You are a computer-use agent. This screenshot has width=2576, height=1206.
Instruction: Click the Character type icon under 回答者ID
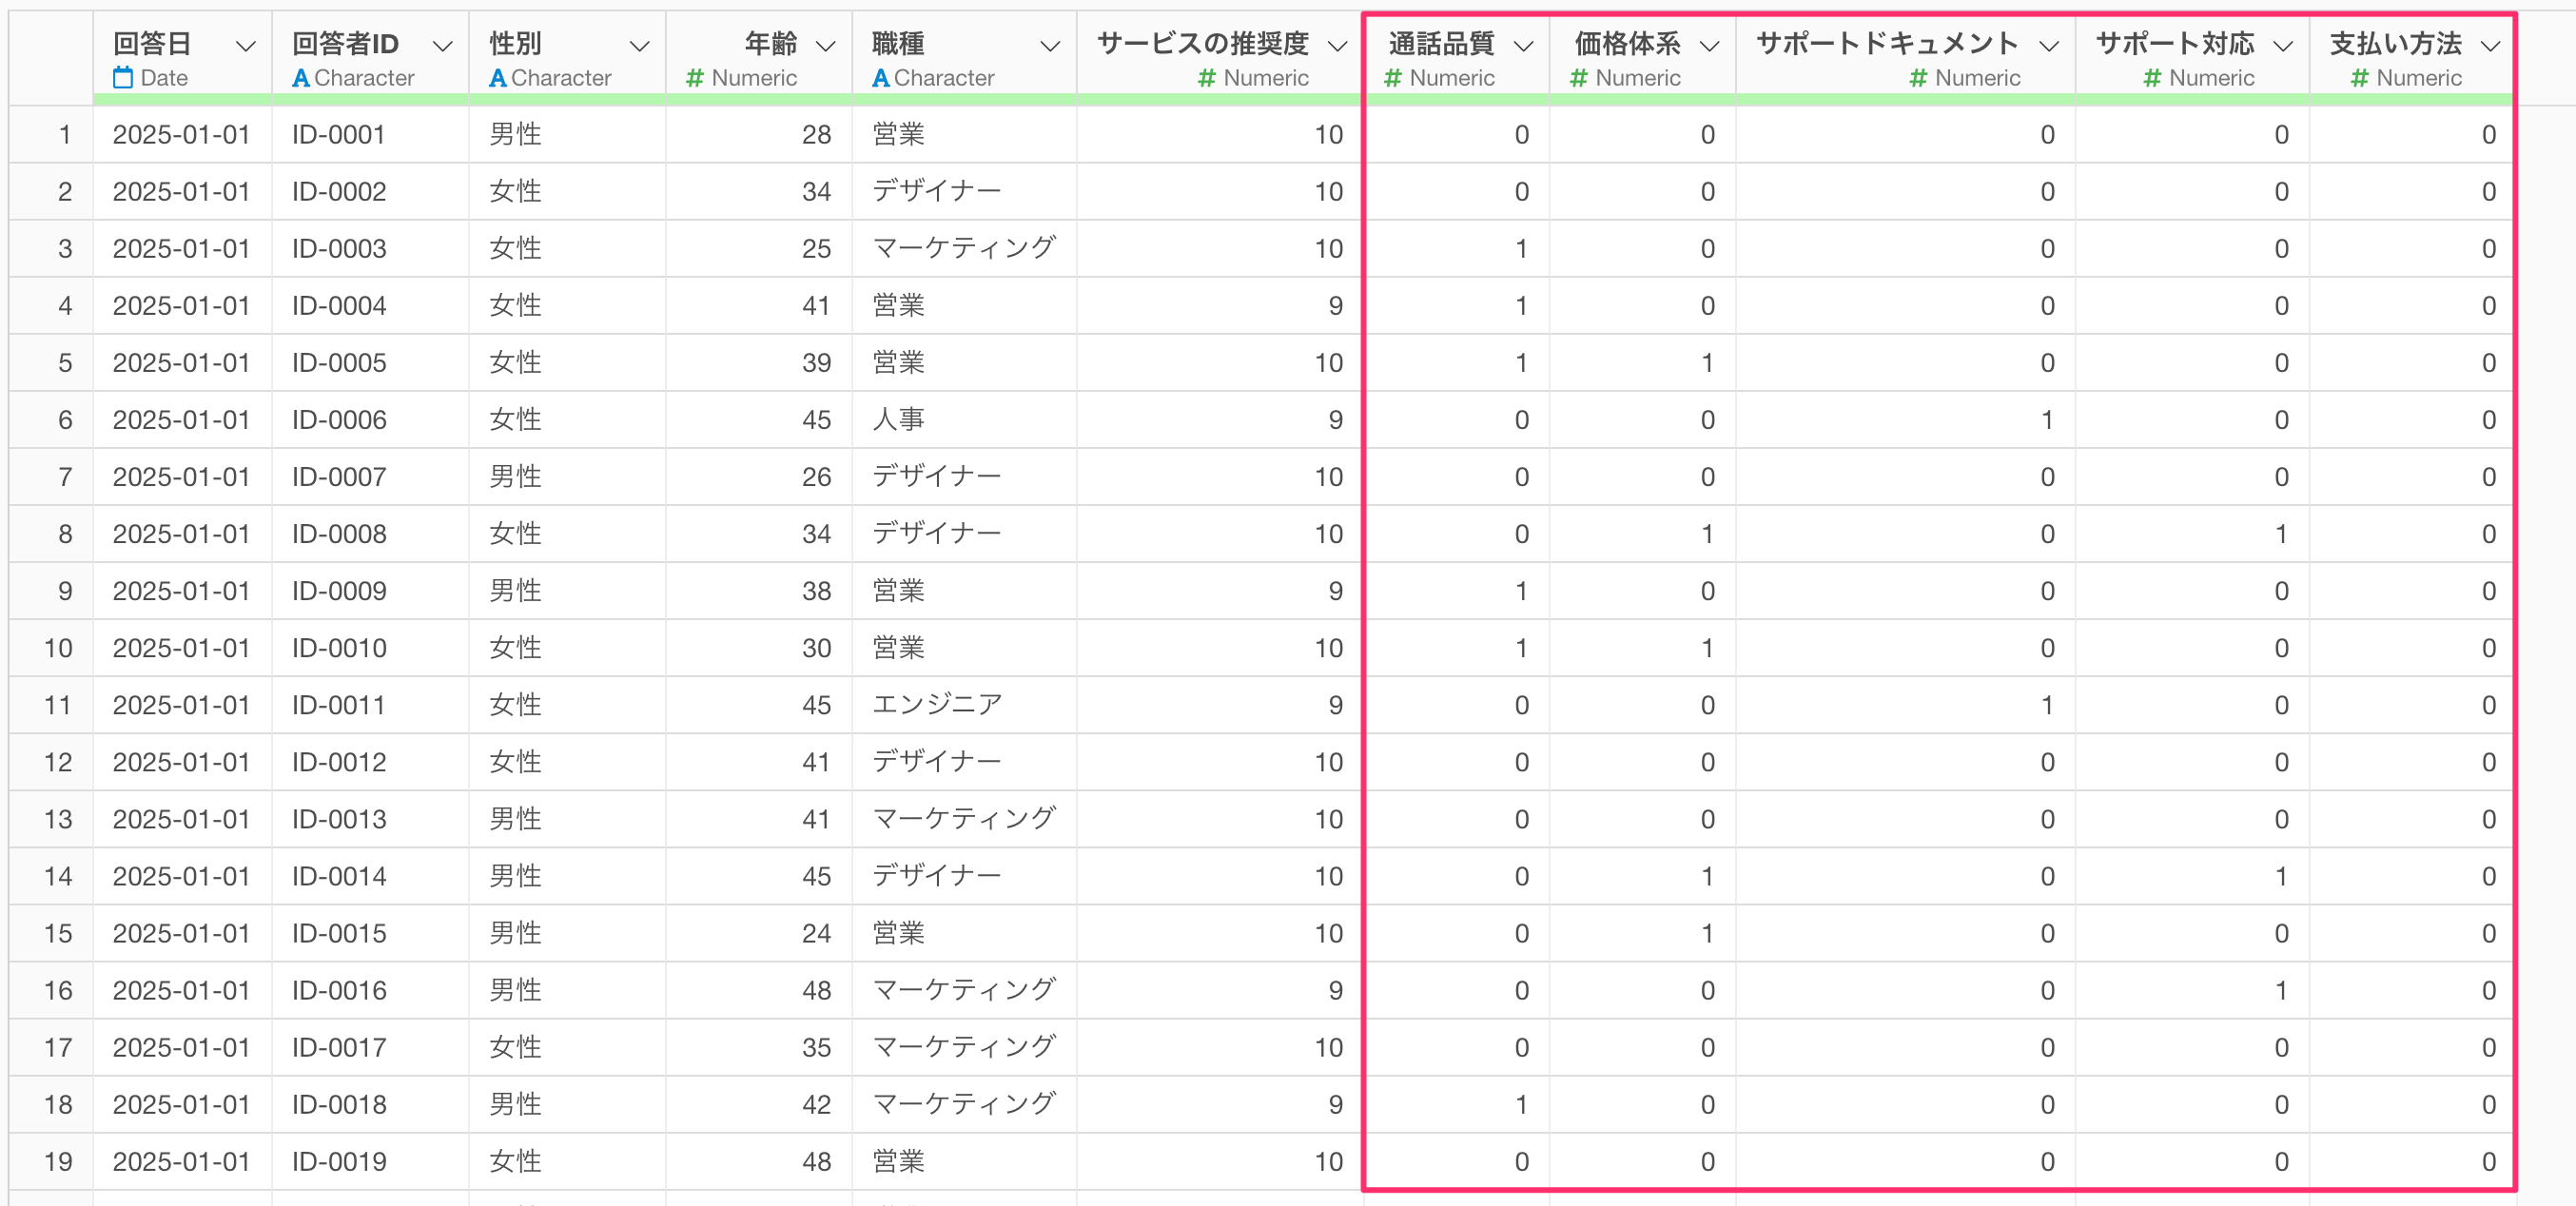pos(300,78)
